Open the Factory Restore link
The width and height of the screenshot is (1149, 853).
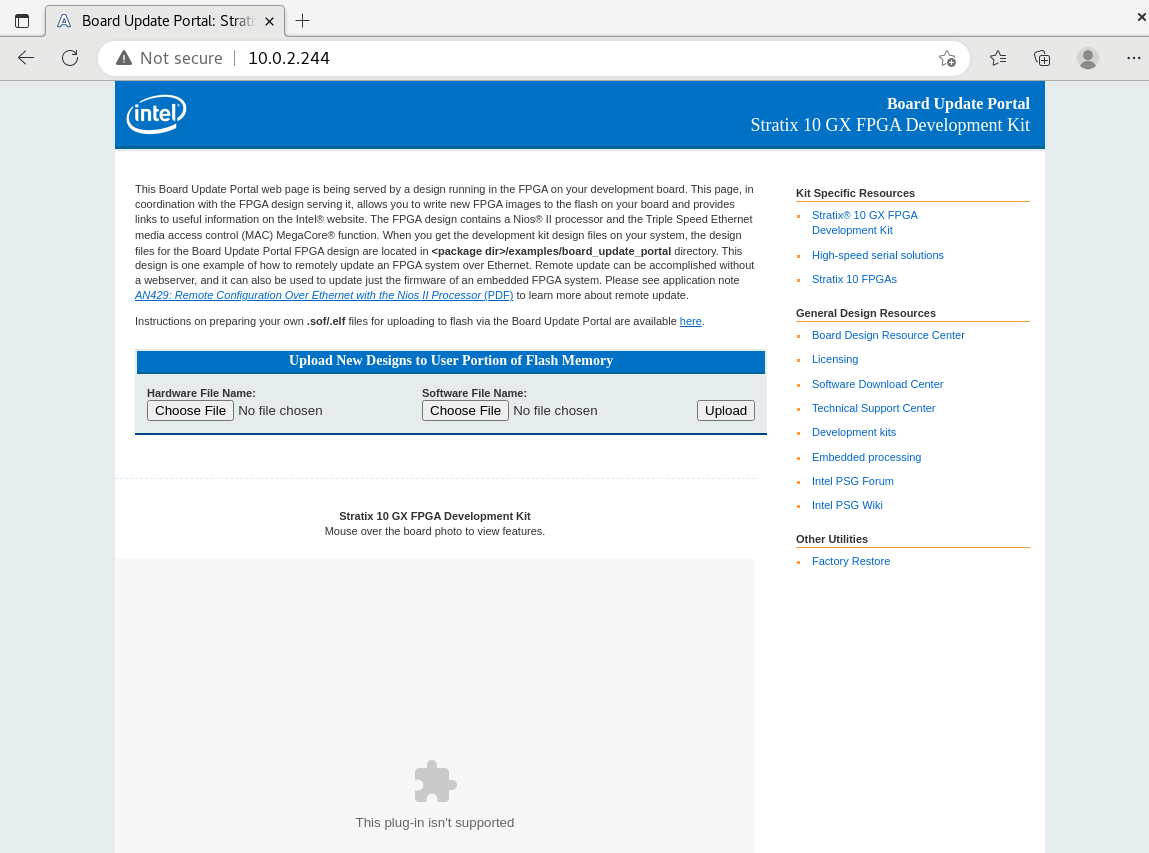[851, 561]
